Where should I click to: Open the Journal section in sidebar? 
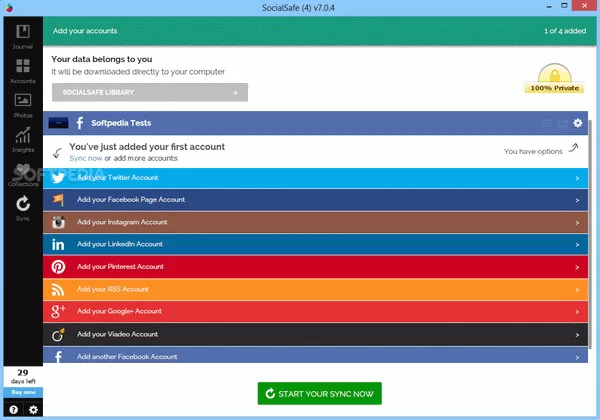point(23,37)
